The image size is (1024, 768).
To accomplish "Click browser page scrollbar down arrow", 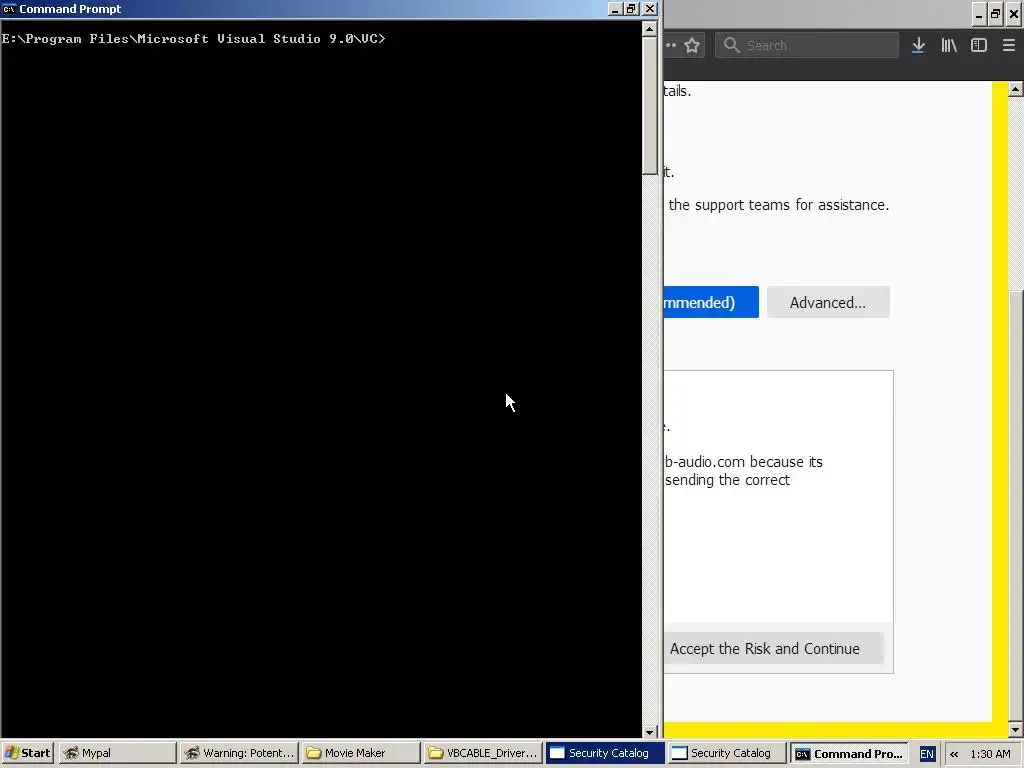I will pos(1016,729).
